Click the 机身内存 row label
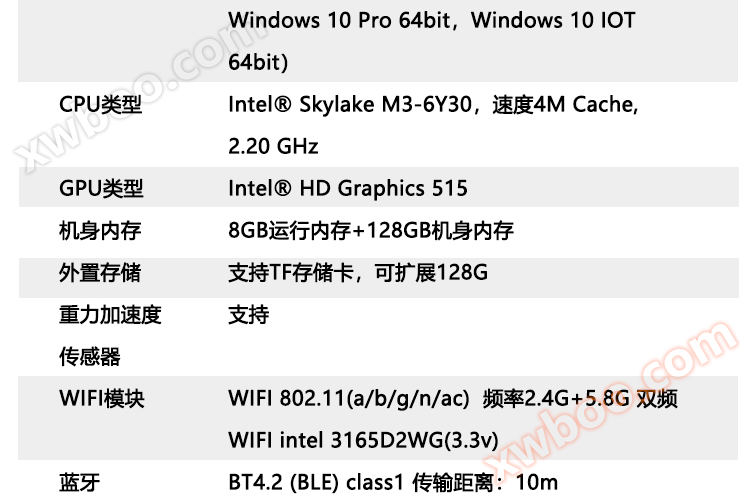The image size is (750, 497). [x=100, y=231]
